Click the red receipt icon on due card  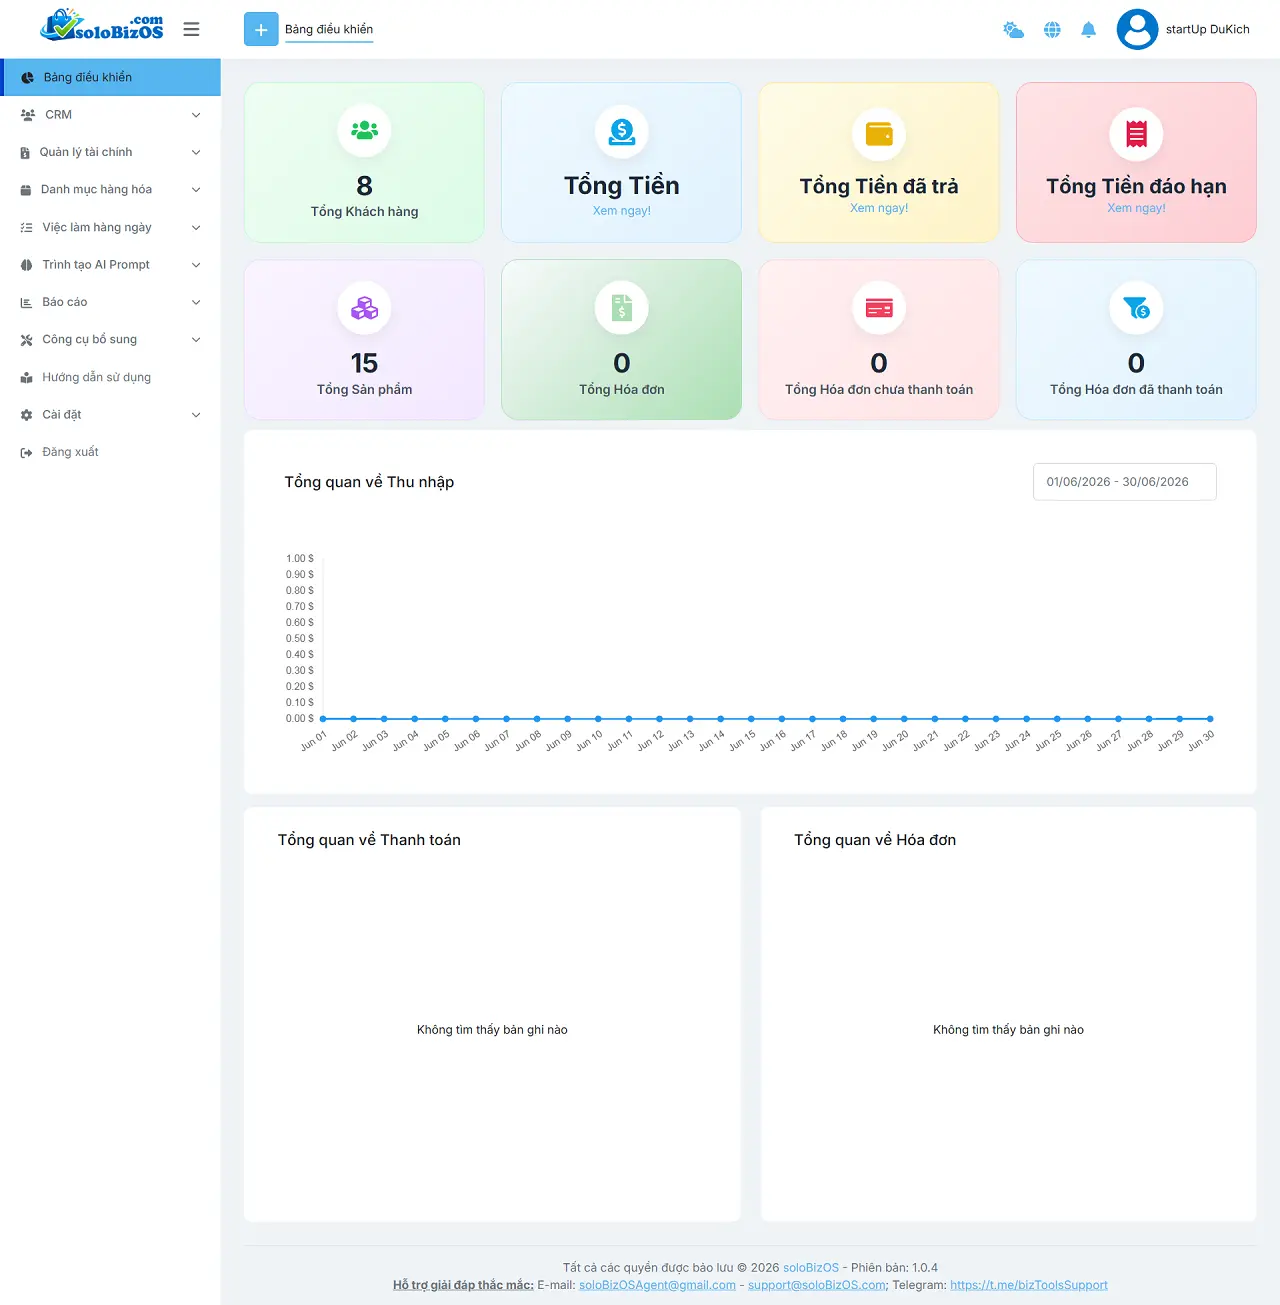(1136, 134)
